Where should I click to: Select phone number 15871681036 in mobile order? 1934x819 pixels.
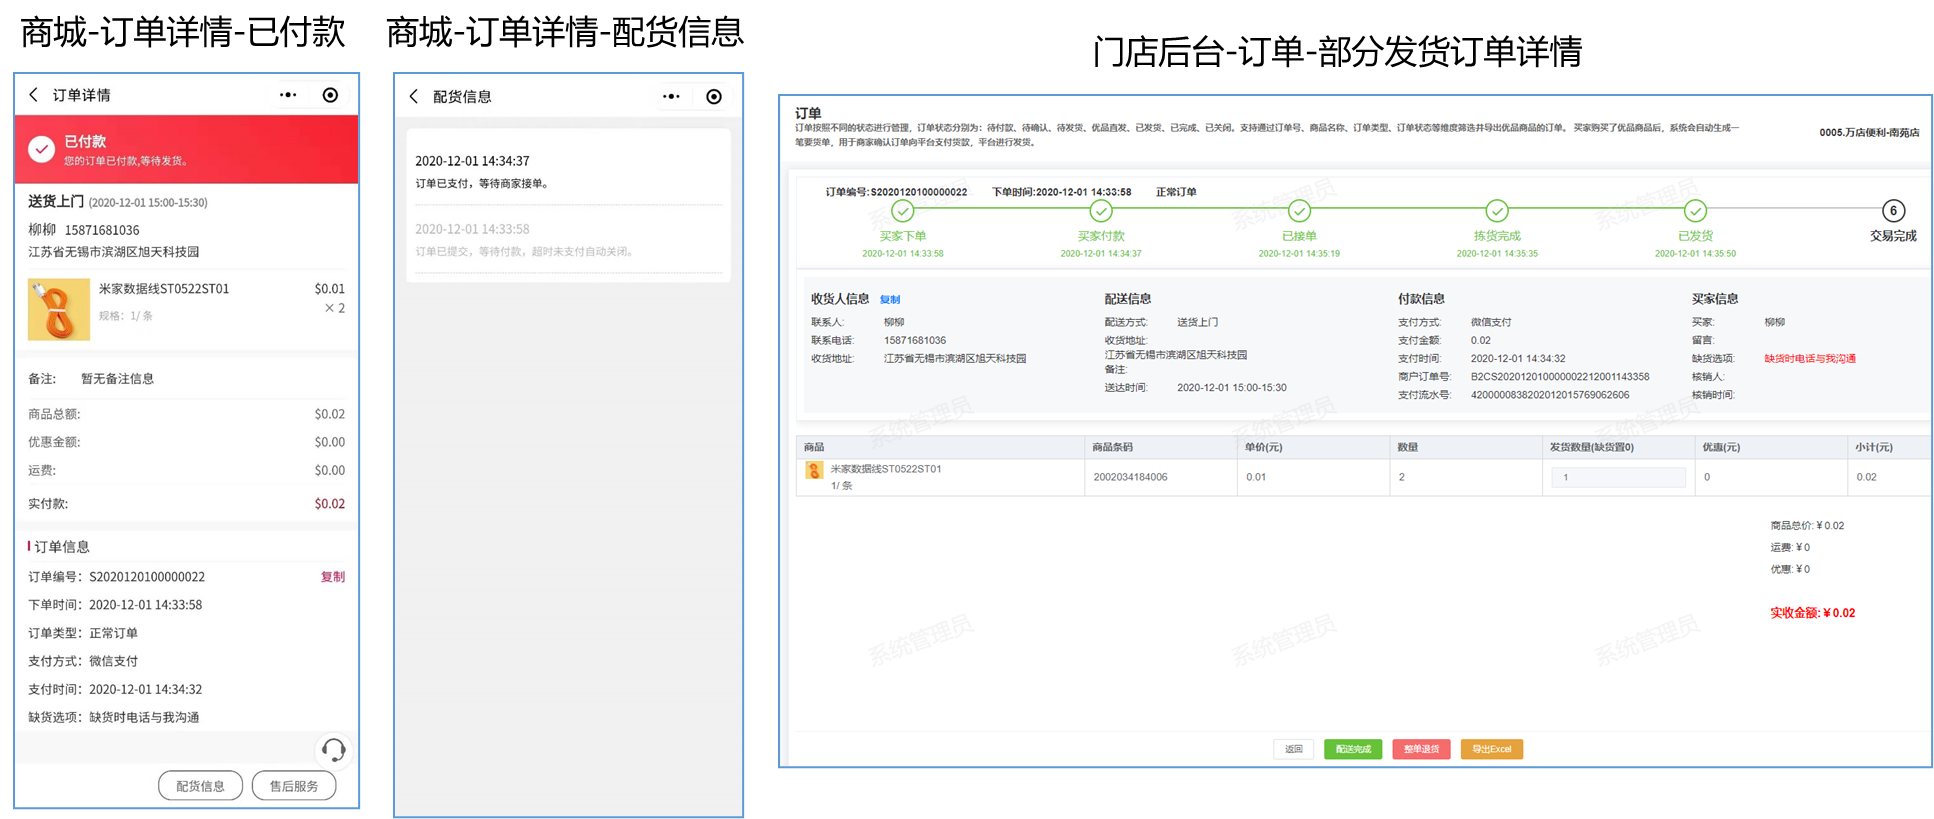click(102, 230)
